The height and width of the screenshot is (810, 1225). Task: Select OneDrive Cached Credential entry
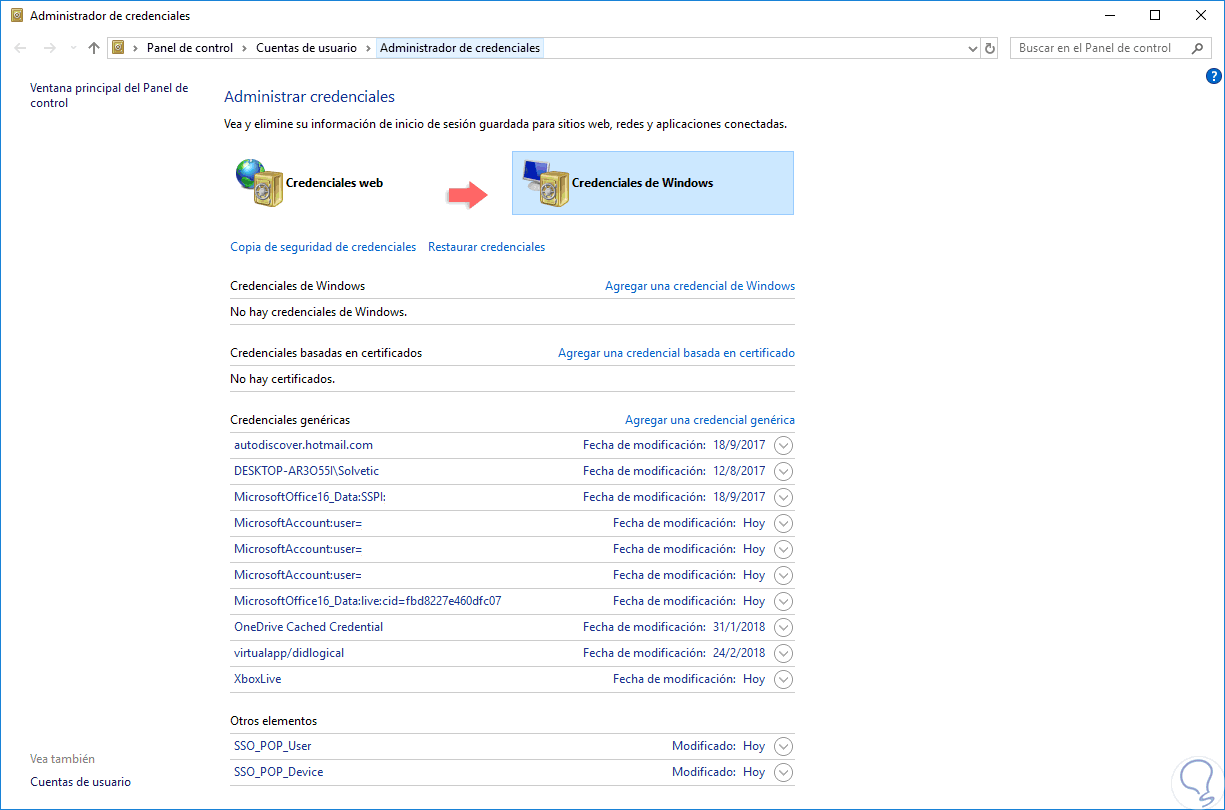(309, 627)
